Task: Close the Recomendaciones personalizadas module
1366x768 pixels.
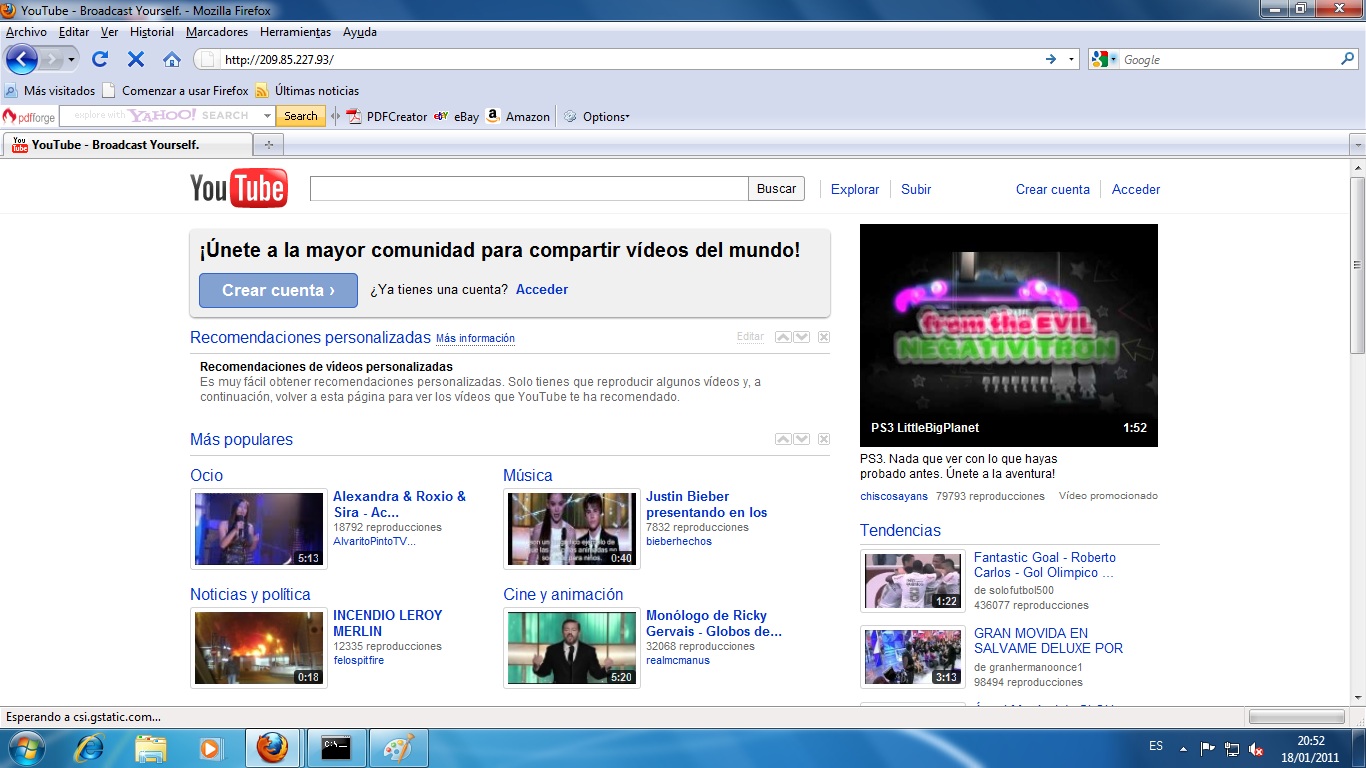Action: tap(824, 337)
